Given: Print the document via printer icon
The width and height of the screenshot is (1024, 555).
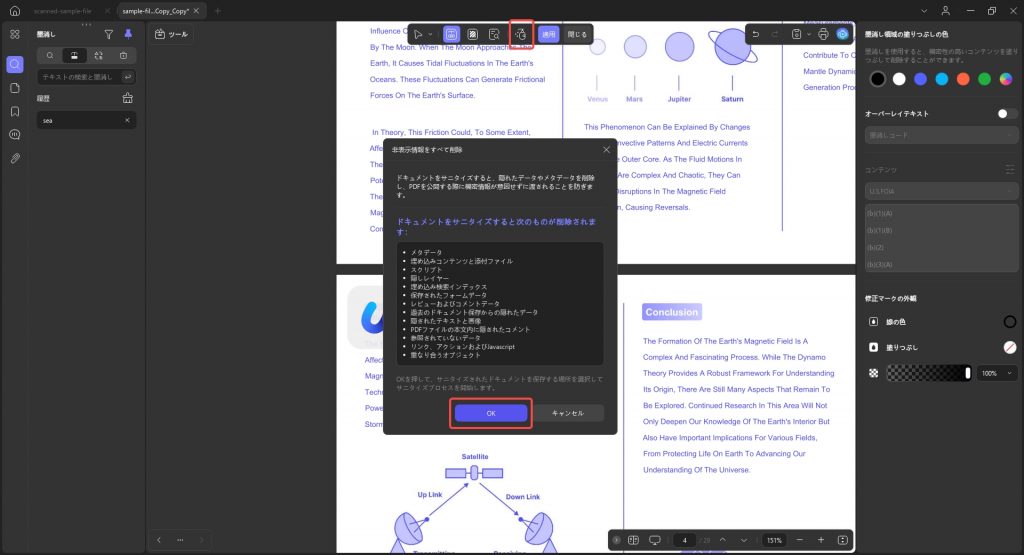Looking at the screenshot, I should 823,34.
